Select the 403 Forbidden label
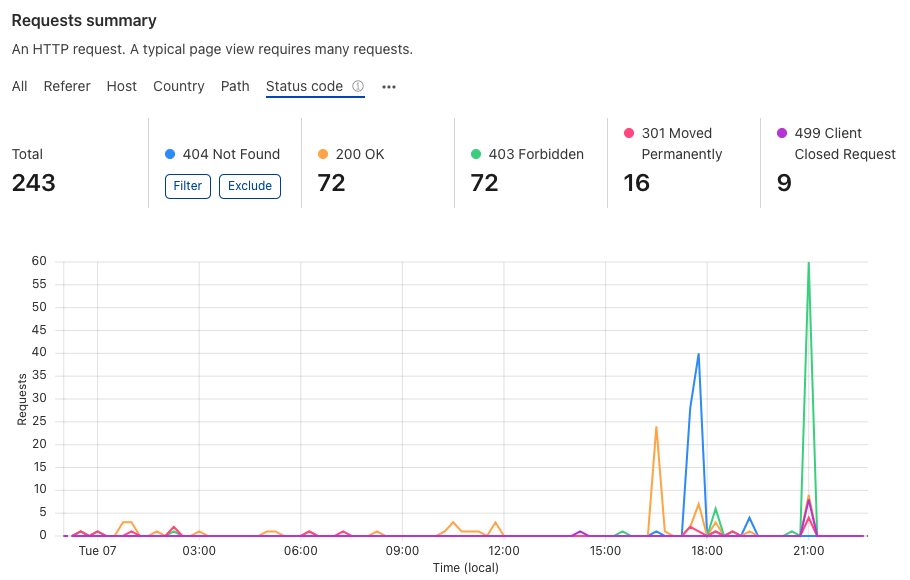This screenshot has height=580, width=910. click(x=536, y=154)
